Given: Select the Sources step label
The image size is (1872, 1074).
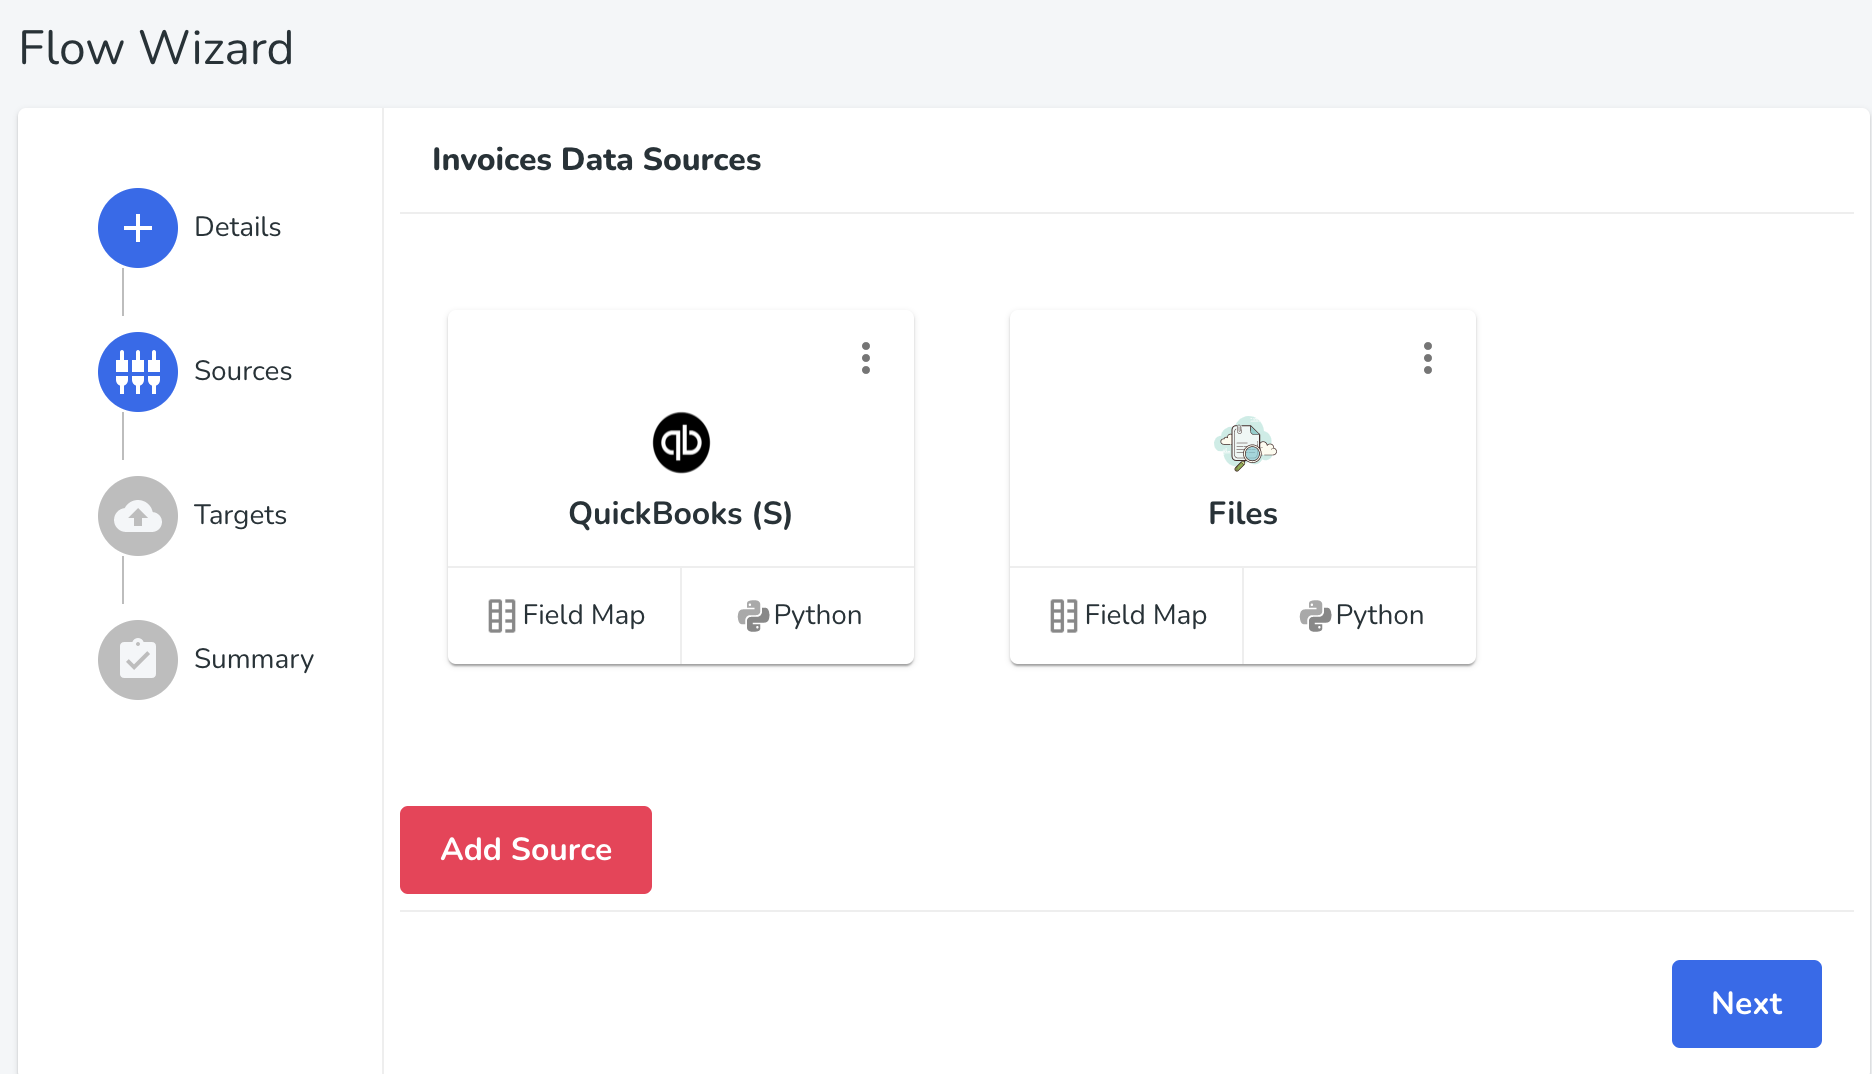Looking at the screenshot, I should click(x=243, y=371).
